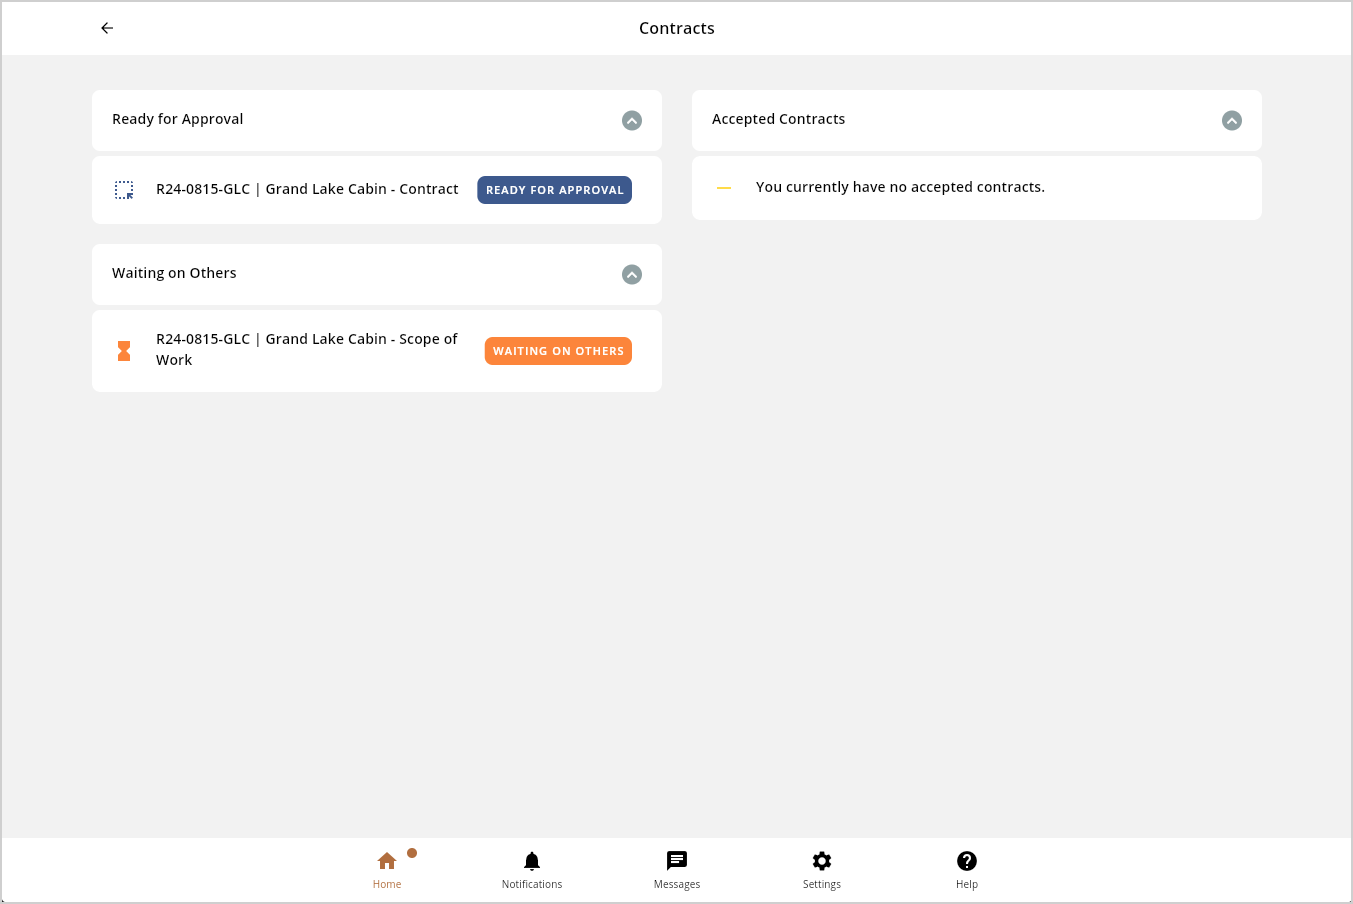Image resolution: width=1353 pixels, height=904 pixels.
Task: Click the WAITING ON OTHERS badge
Action: [x=558, y=351]
